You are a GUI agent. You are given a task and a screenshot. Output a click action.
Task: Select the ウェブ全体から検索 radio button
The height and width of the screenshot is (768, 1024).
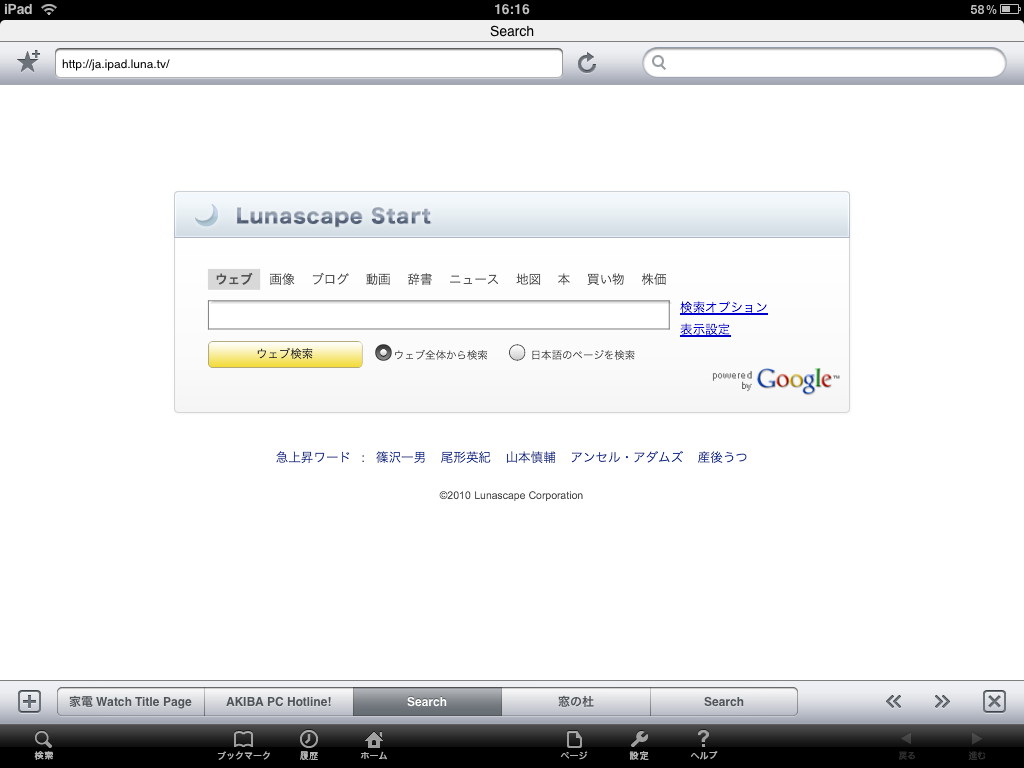[382, 352]
